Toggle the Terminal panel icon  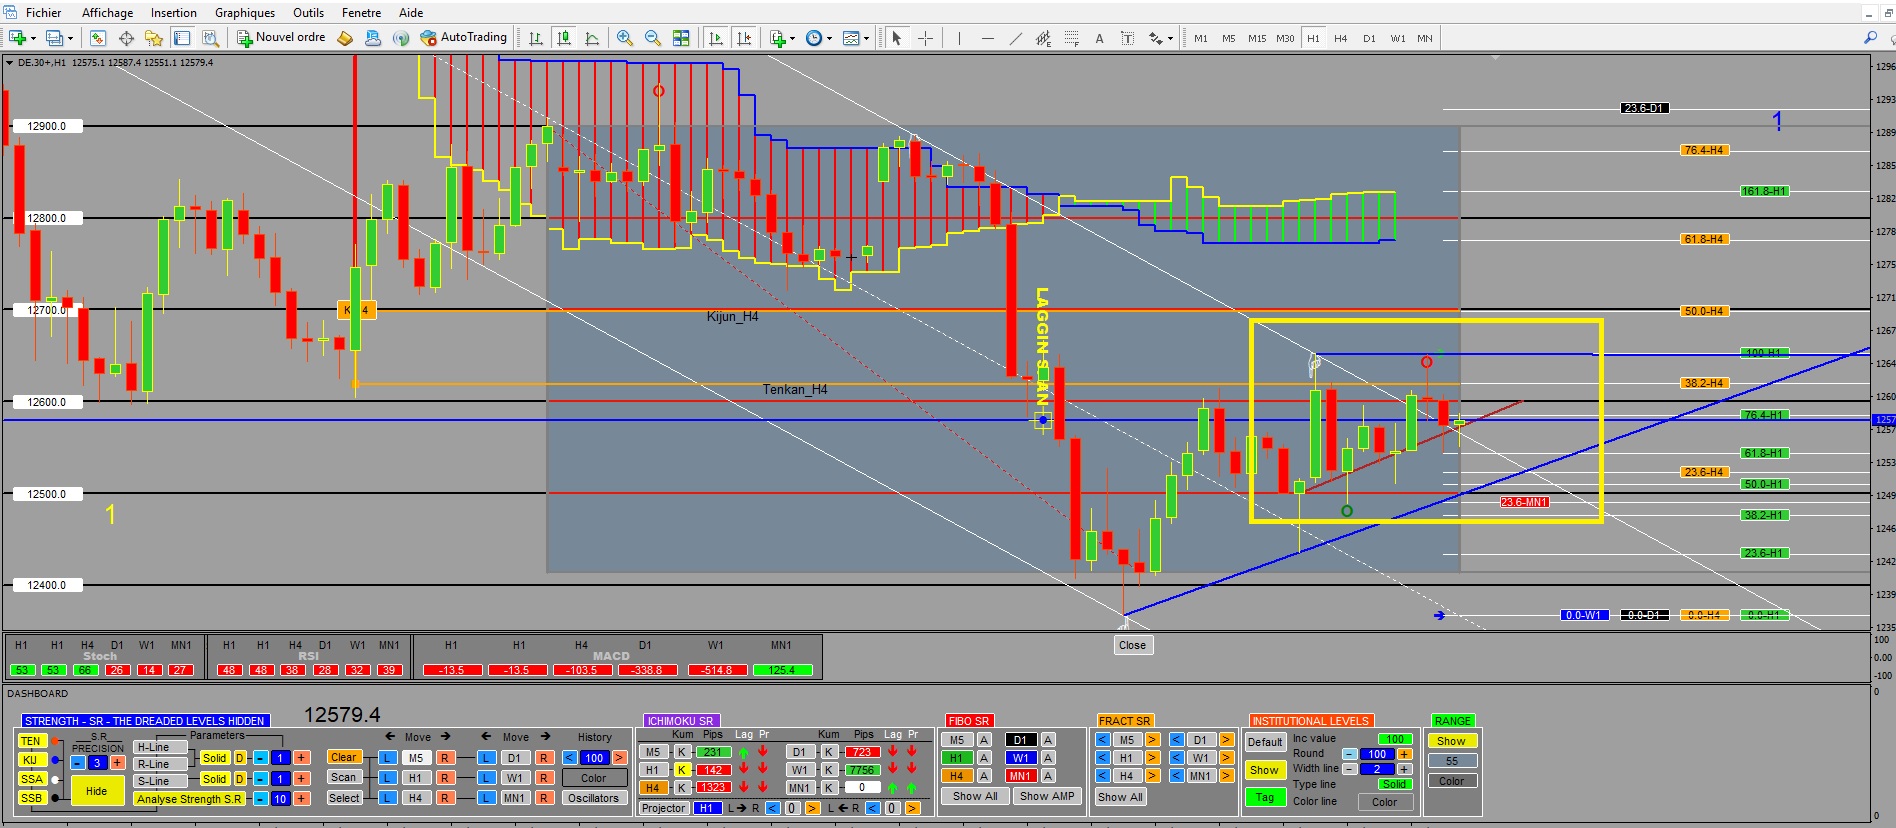click(182, 38)
